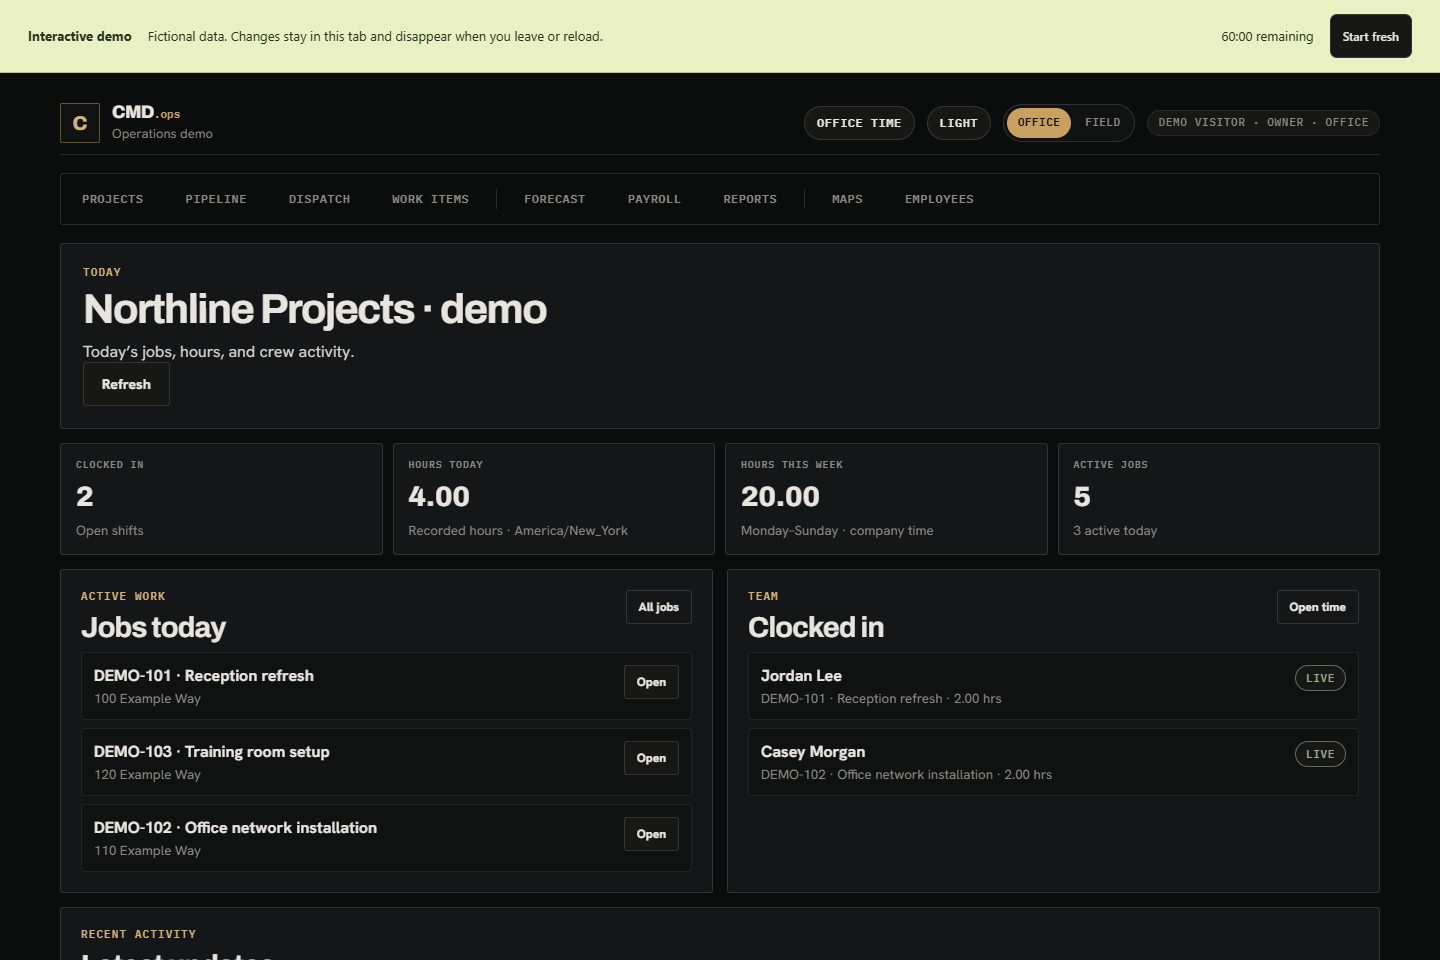Open Employees nav item
The height and width of the screenshot is (960, 1440).
939,199
